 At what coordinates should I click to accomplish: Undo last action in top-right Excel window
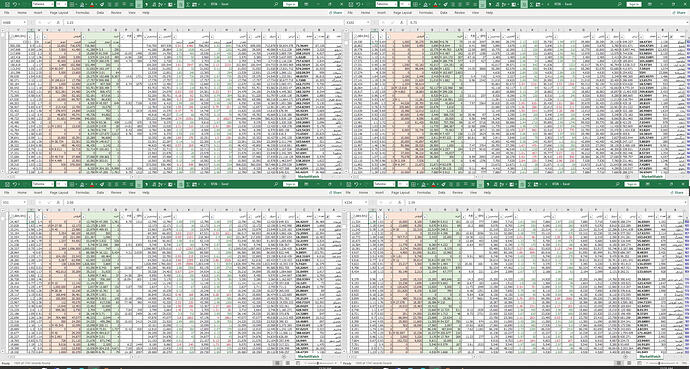tap(359, 4)
